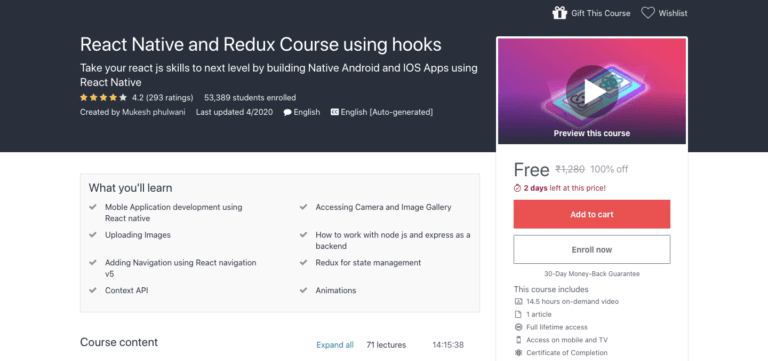Click the alarm clock icon near 2 days left
This screenshot has height=361, width=768.
coord(517,188)
